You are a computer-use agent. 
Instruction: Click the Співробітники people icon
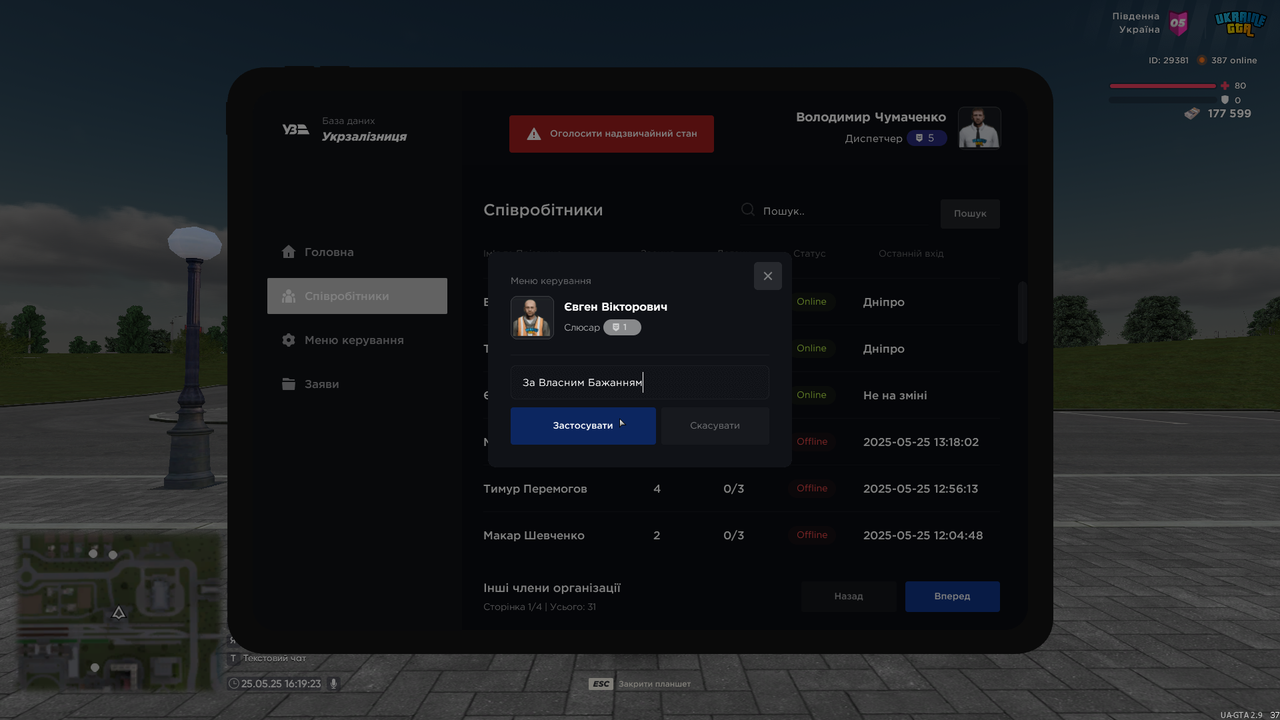tap(288, 296)
